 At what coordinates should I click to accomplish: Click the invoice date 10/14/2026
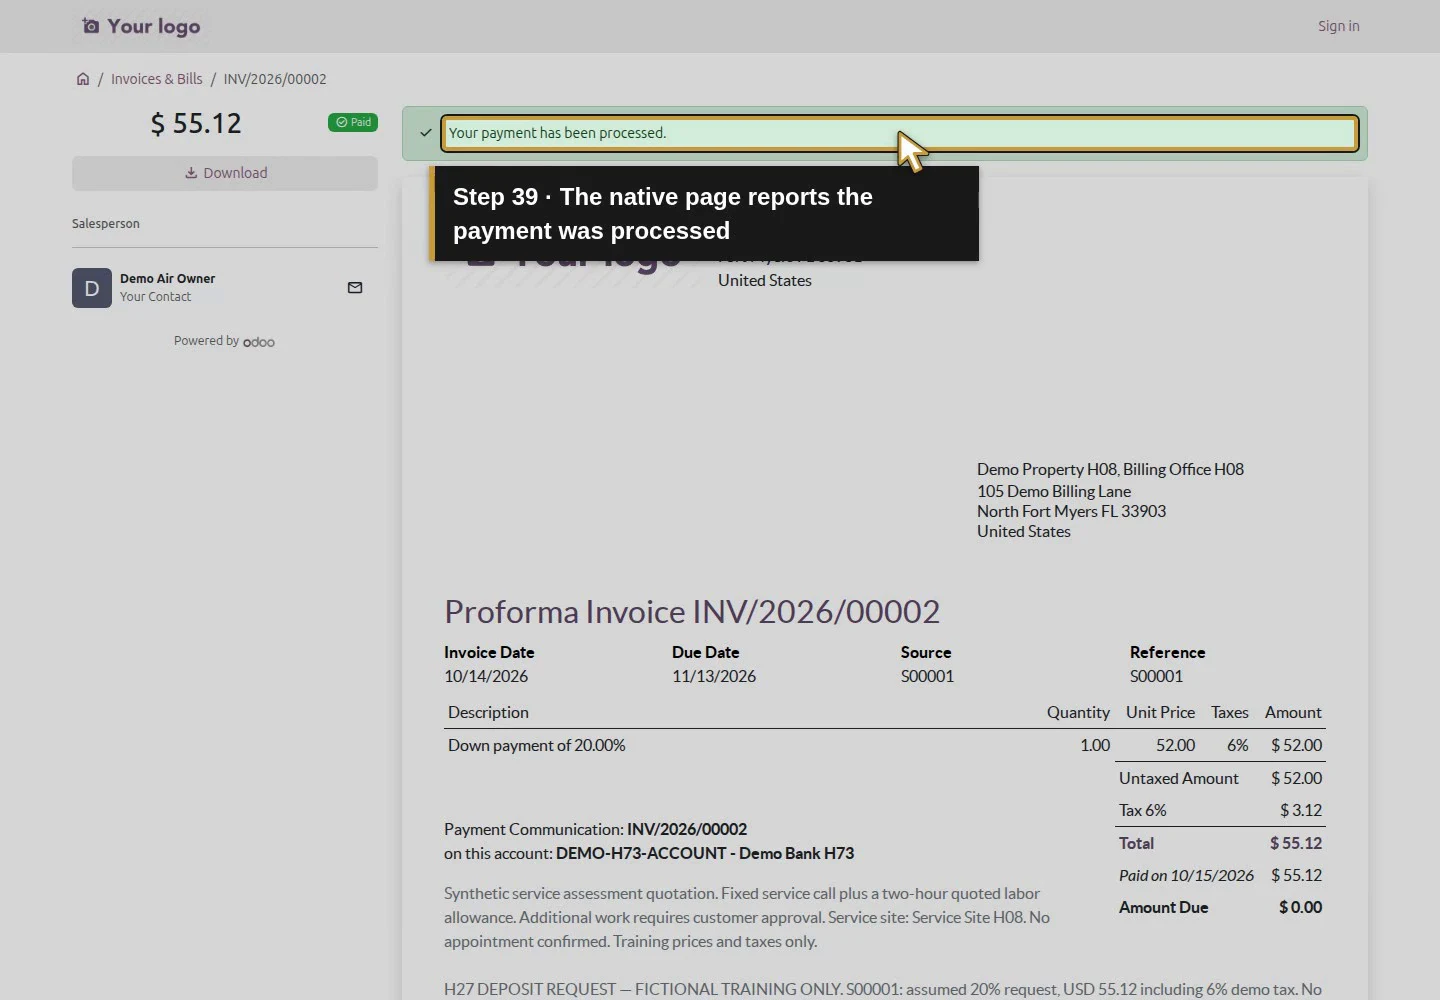coord(486,676)
